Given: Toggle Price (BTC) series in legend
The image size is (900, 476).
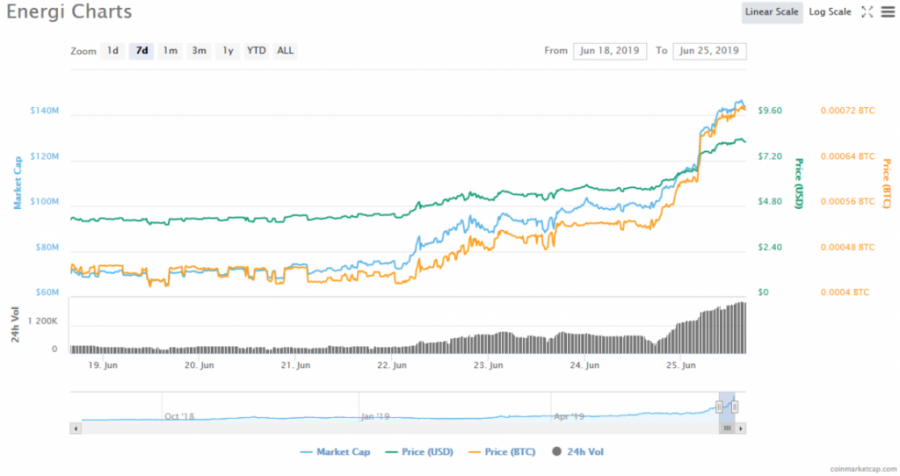Looking at the screenshot, I should point(502,452).
